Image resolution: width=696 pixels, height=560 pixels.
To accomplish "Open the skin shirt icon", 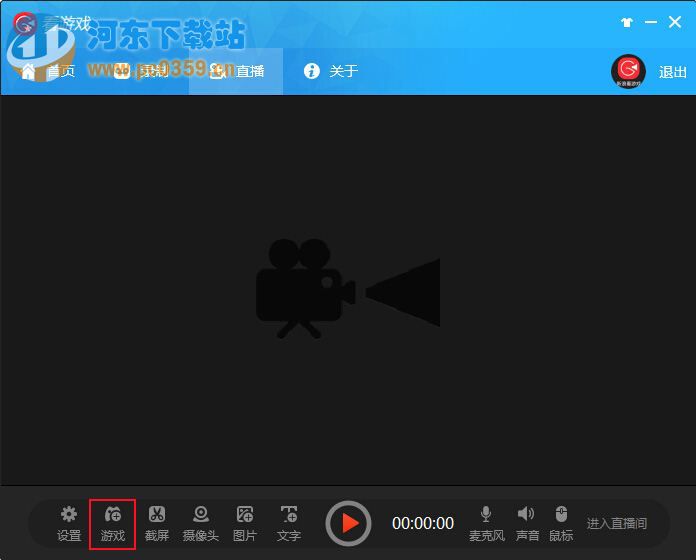I will coord(627,22).
